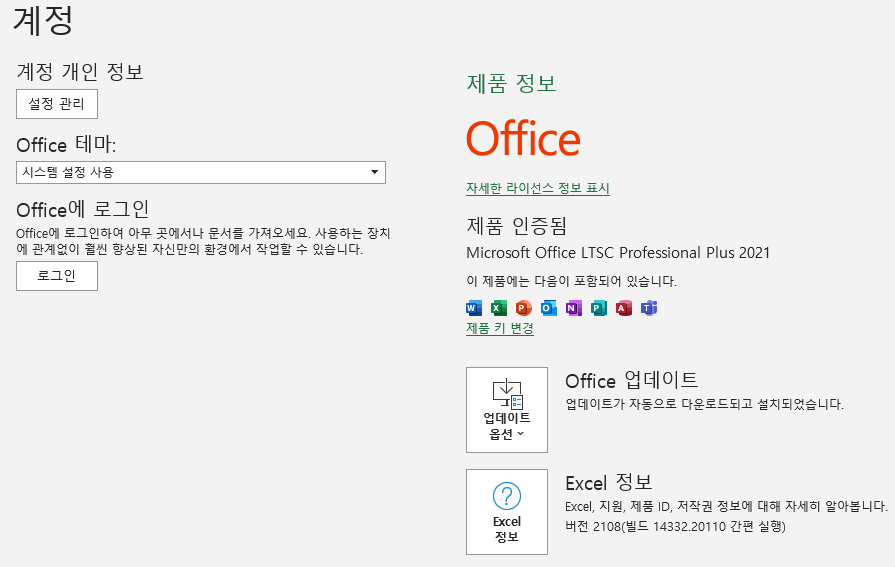Click the Excel app icon in product list
Viewport: 895px width, 567px height.
point(499,308)
